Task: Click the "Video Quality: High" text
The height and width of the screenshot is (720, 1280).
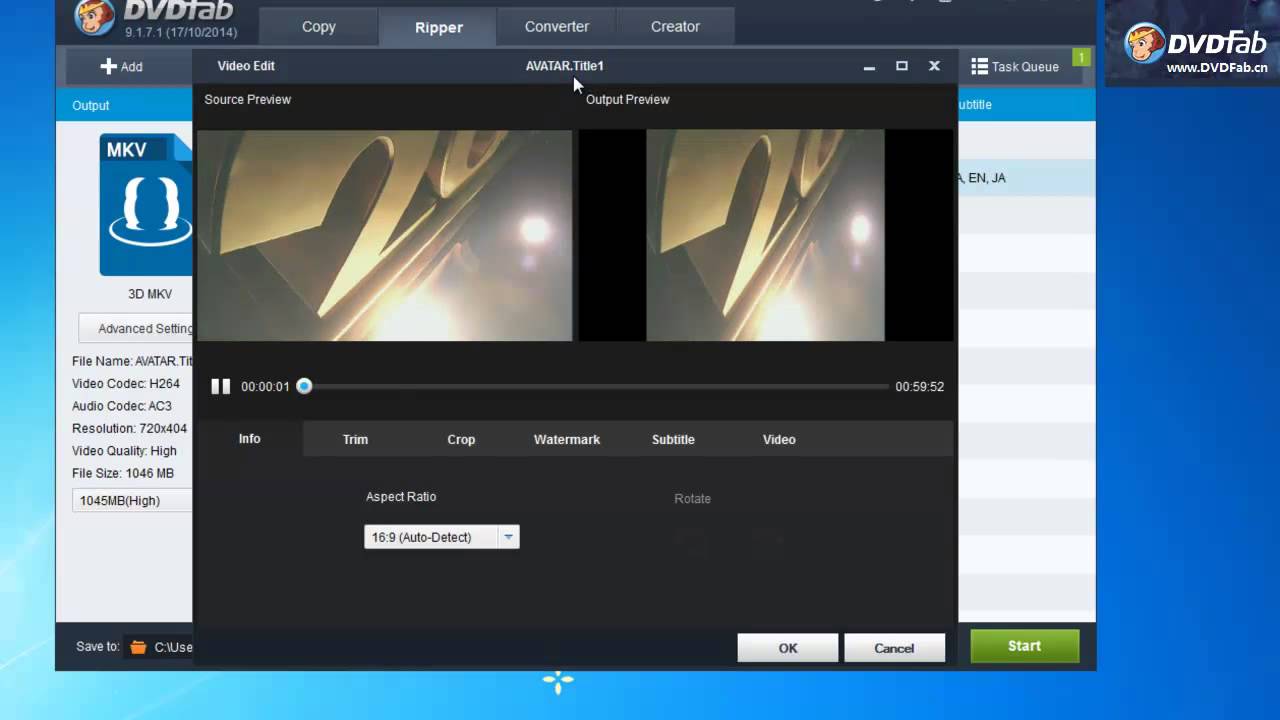Action: click(124, 451)
